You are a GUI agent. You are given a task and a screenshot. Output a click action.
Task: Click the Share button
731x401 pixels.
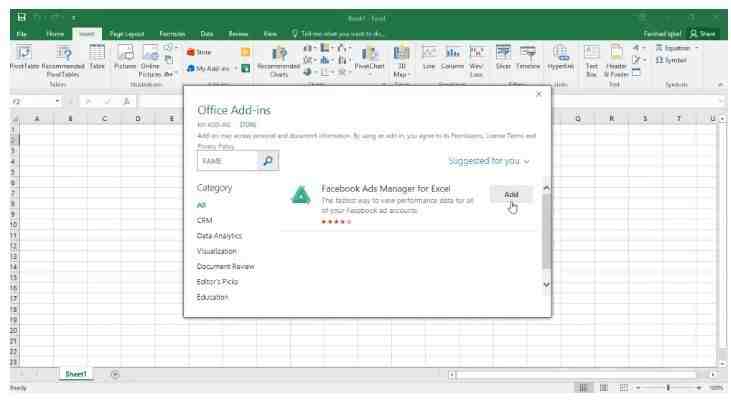pos(703,34)
